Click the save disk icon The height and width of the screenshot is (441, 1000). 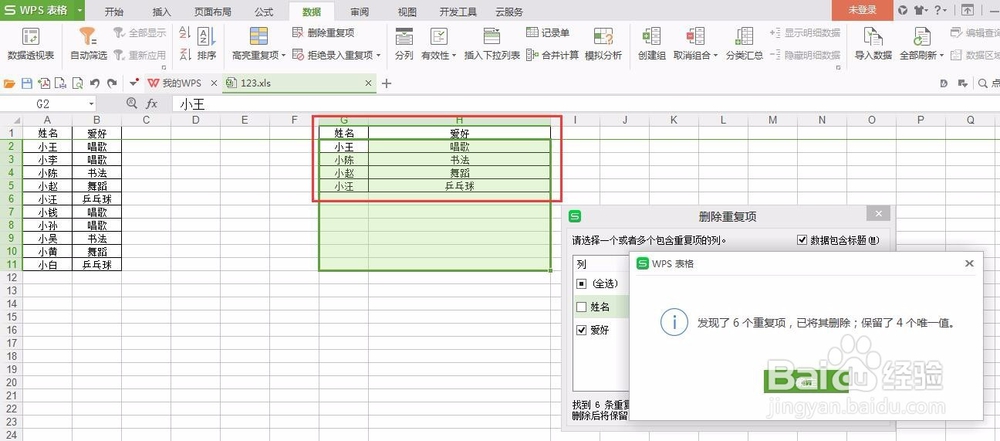point(27,83)
